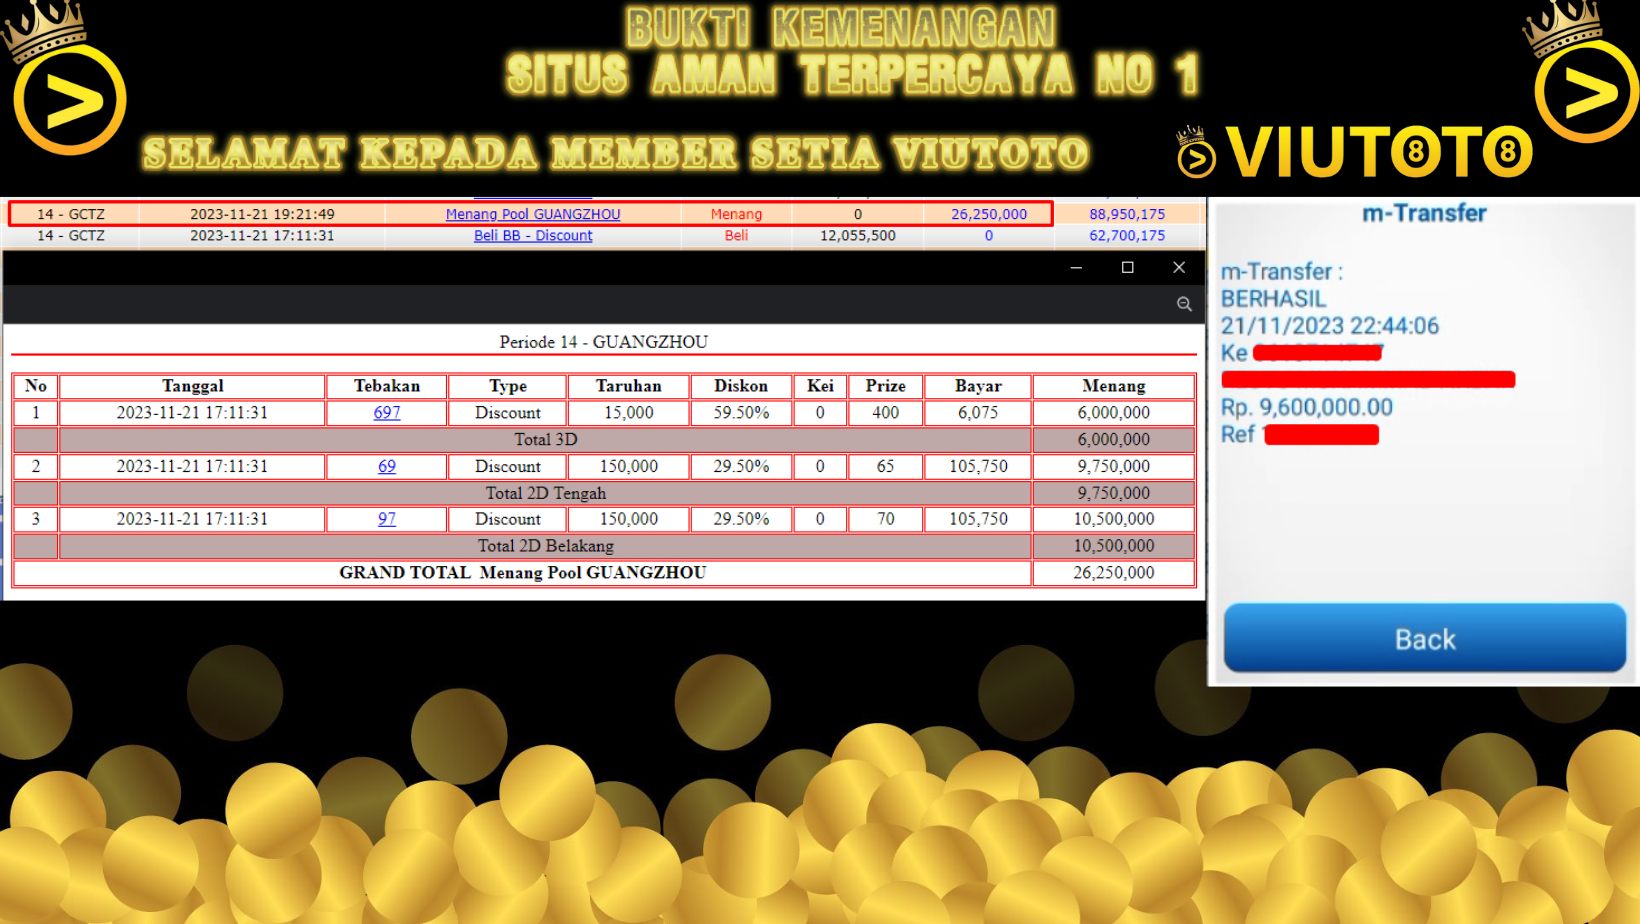Open tebakan 97 link
Image resolution: width=1640 pixels, height=924 pixels.
pos(387,519)
